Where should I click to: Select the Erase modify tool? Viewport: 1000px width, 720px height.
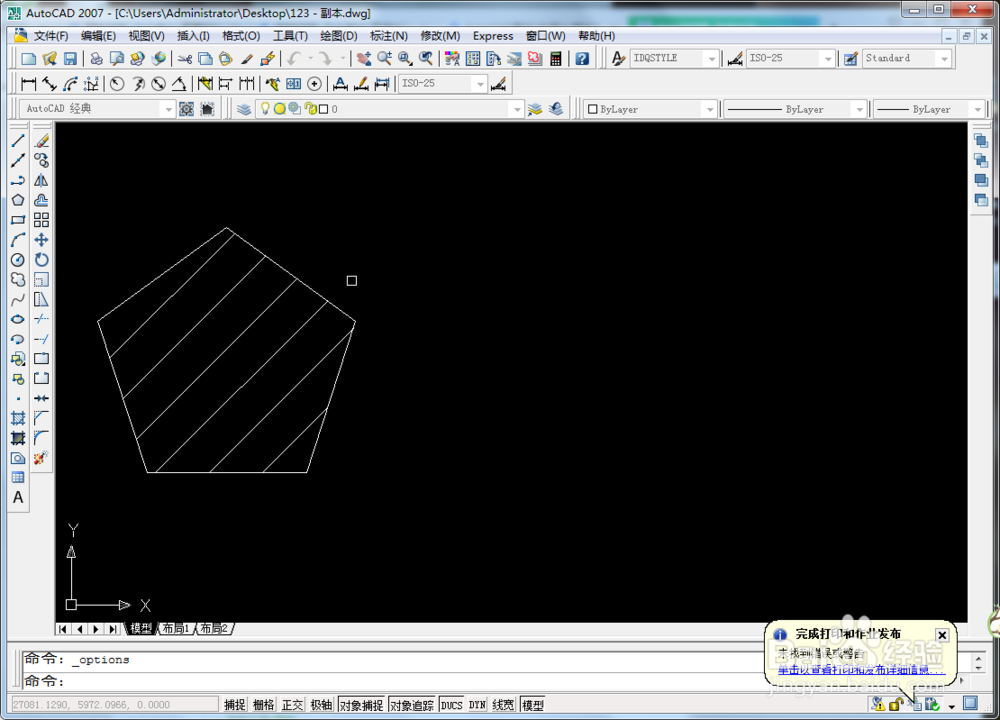click(41, 140)
